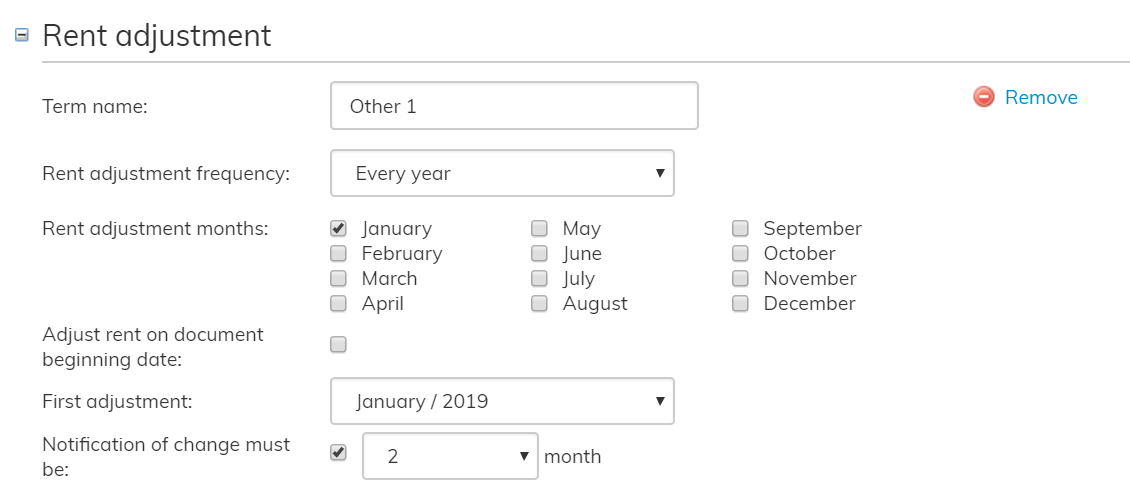Check the February checkbox
This screenshot has width=1130, height=493.
tap(338, 253)
